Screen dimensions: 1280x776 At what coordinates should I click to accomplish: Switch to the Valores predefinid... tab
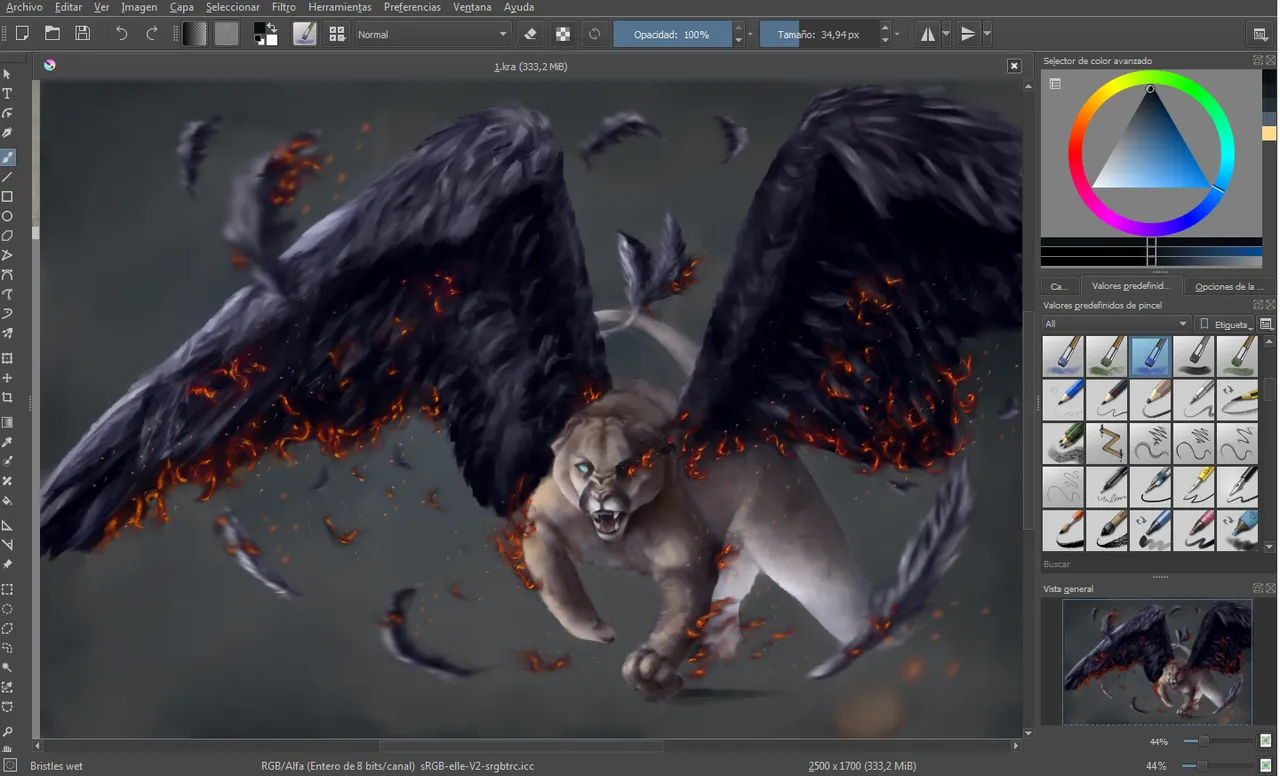(x=1130, y=286)
